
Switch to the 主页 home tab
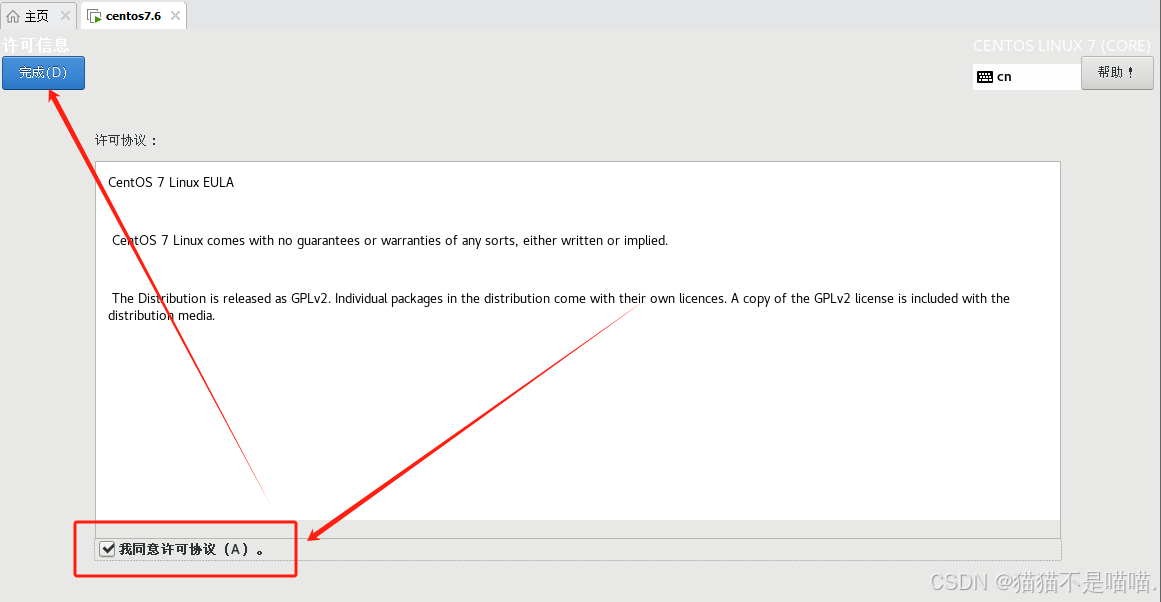click(x=38, y=16)
